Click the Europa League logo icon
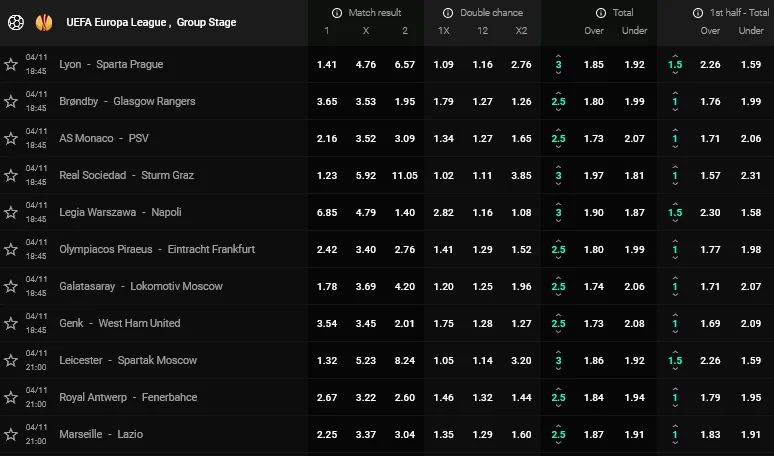This screenshot has width=774, height=456. click(x=44, y=21)
